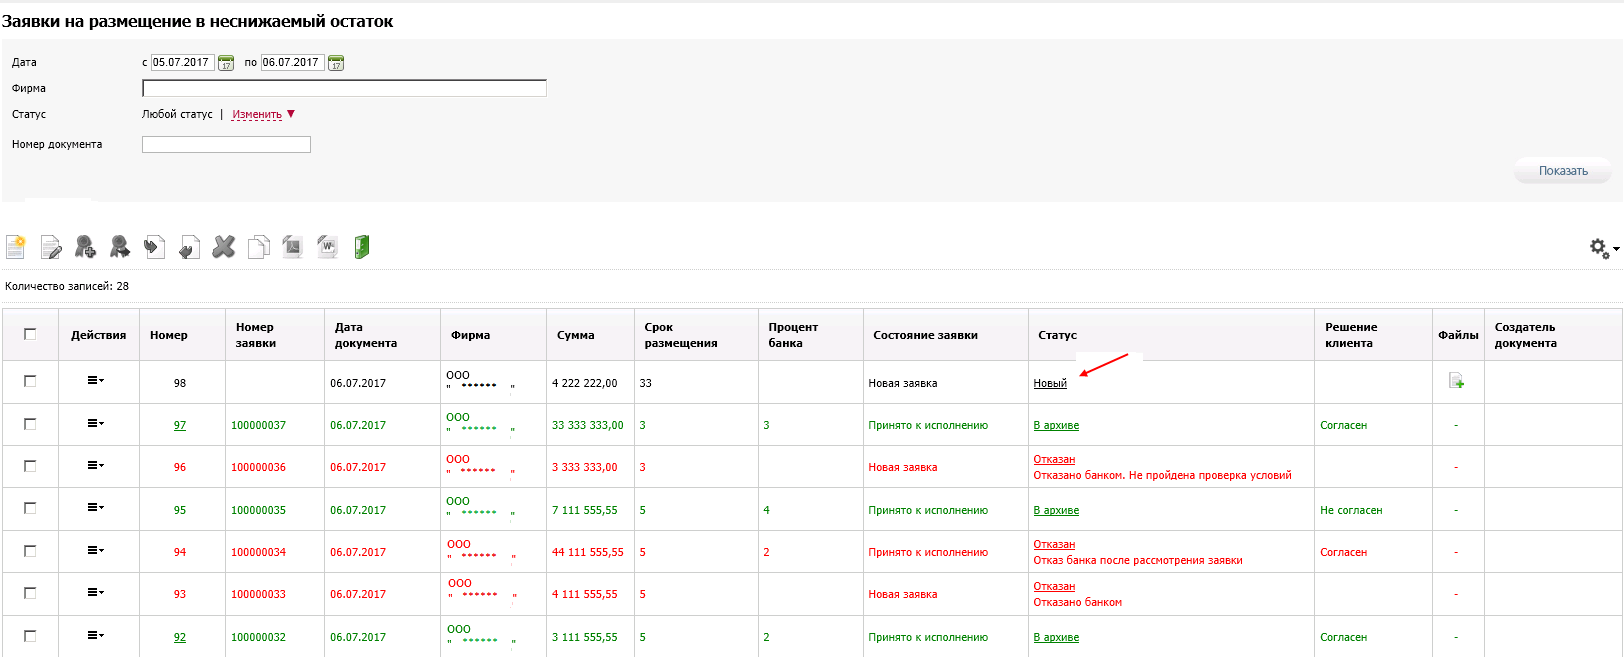Open application number 92 link
Viewport: 1624px width, 657px height.
(x=180, y=637)
